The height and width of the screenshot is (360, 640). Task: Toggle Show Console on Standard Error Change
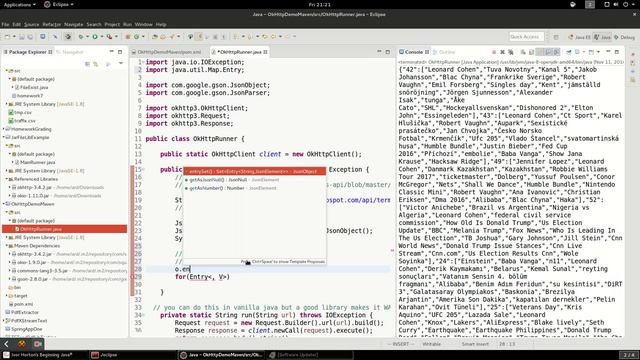point(556,52)
